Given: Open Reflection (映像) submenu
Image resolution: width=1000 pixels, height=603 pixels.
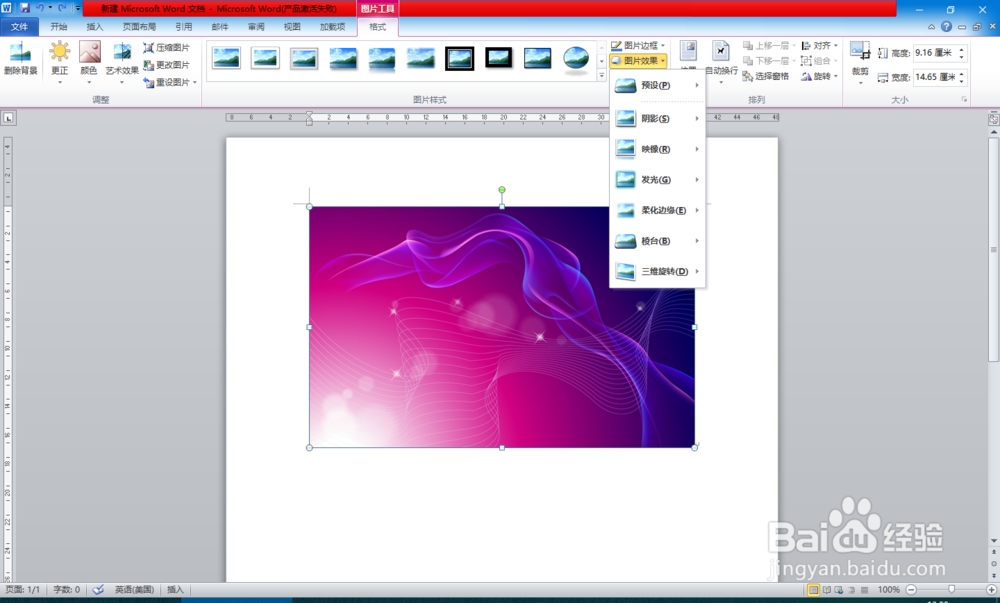Looking at the screenshot, I should click(658, 149).
